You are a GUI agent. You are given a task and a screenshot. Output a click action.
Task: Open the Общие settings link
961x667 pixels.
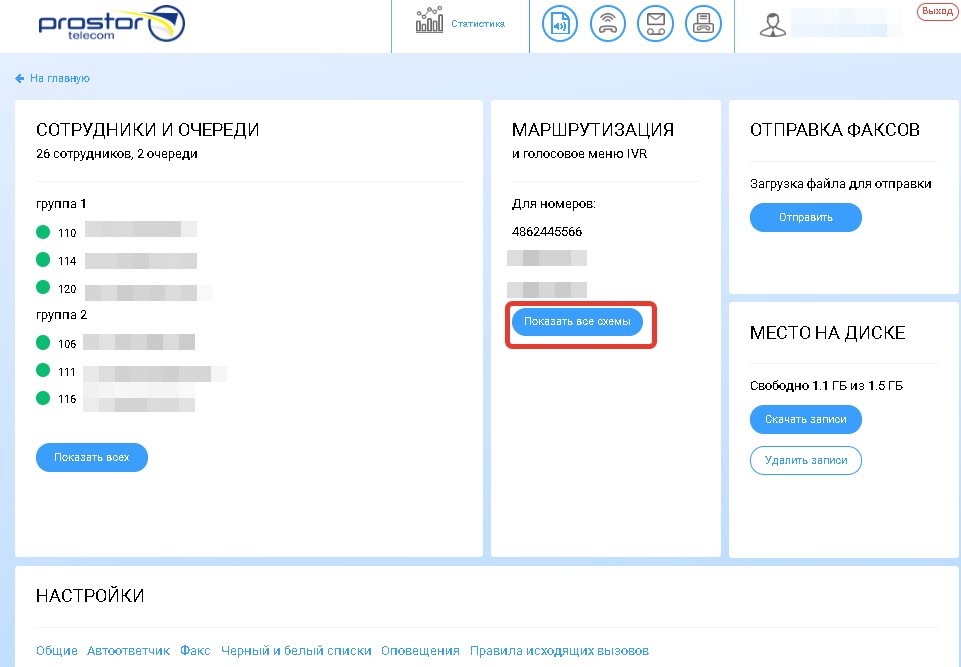tap(57, 650)
